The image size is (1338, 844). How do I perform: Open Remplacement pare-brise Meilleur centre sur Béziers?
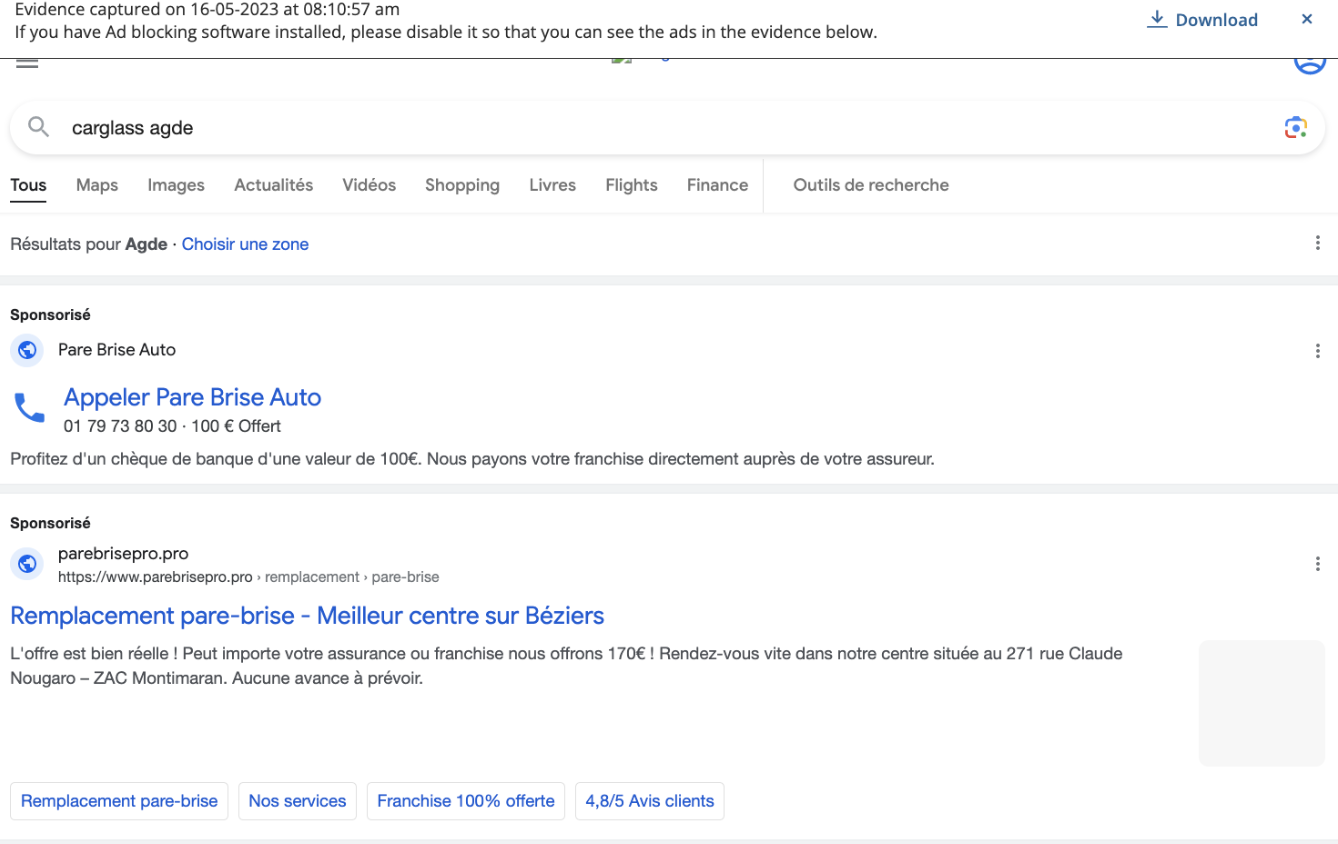pyautogui.click(x=307, y=615)
